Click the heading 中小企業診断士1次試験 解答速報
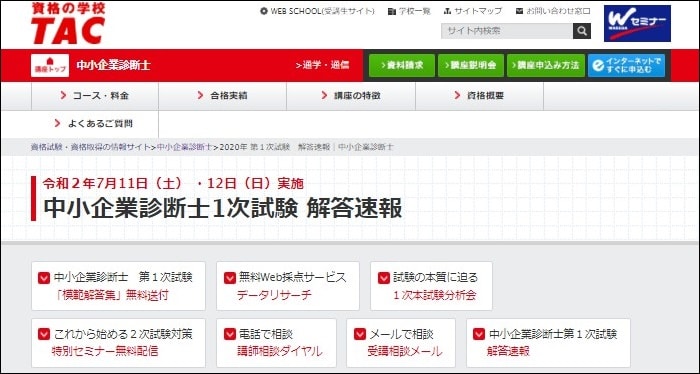The height and width of the screenshot is (374, 700). pyautogui.click(x=223, y=208)
